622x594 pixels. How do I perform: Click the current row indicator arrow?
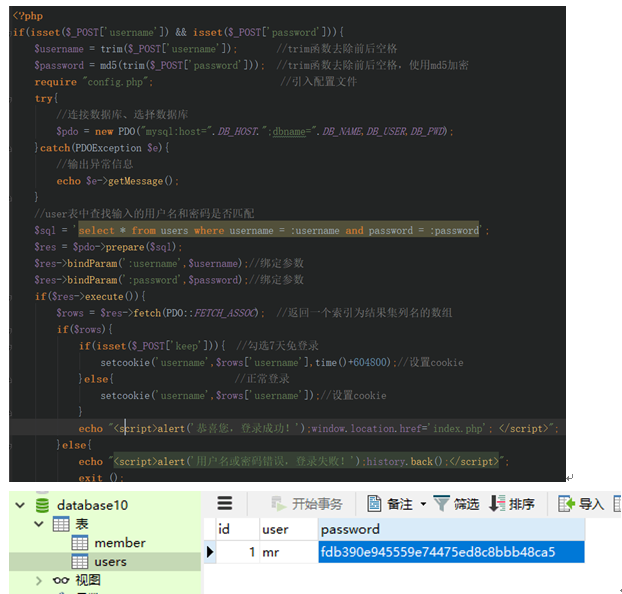point(210,552)
